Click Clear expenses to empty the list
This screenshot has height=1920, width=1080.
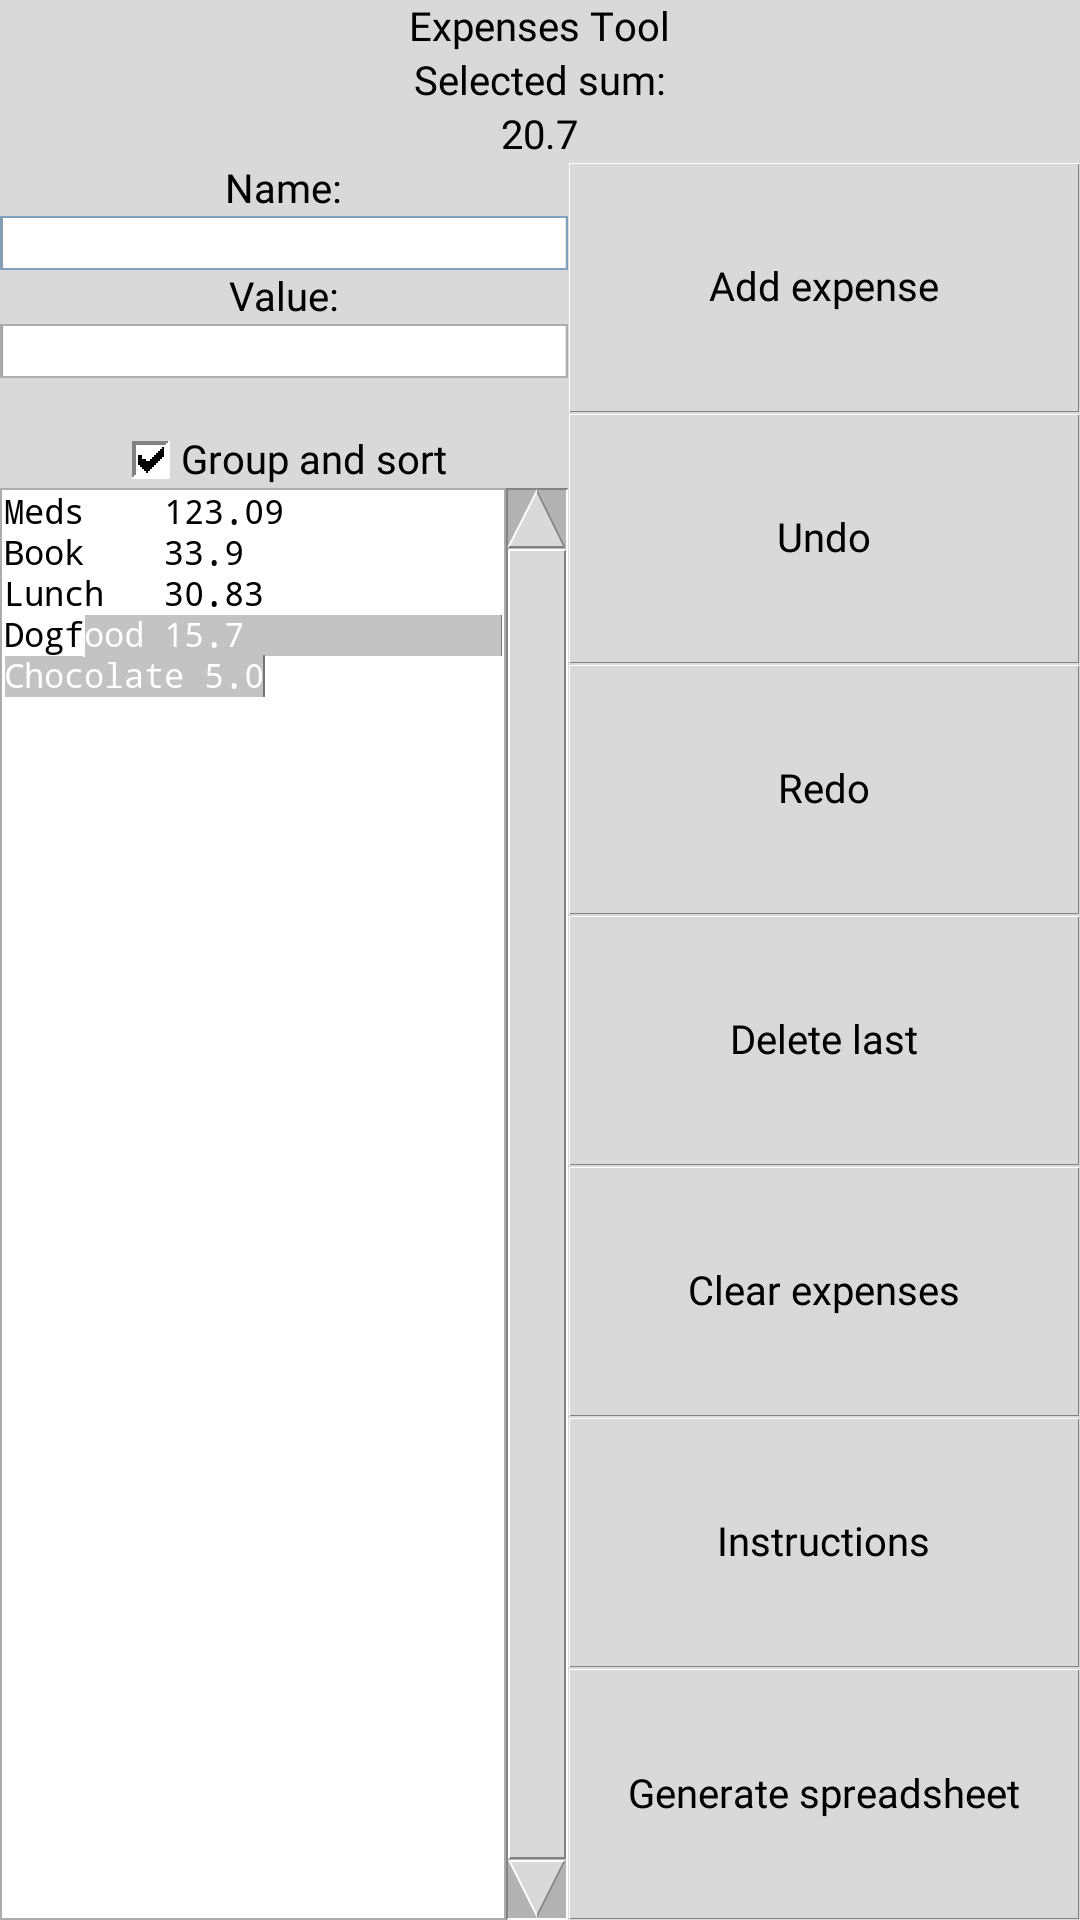(823, 1291)
